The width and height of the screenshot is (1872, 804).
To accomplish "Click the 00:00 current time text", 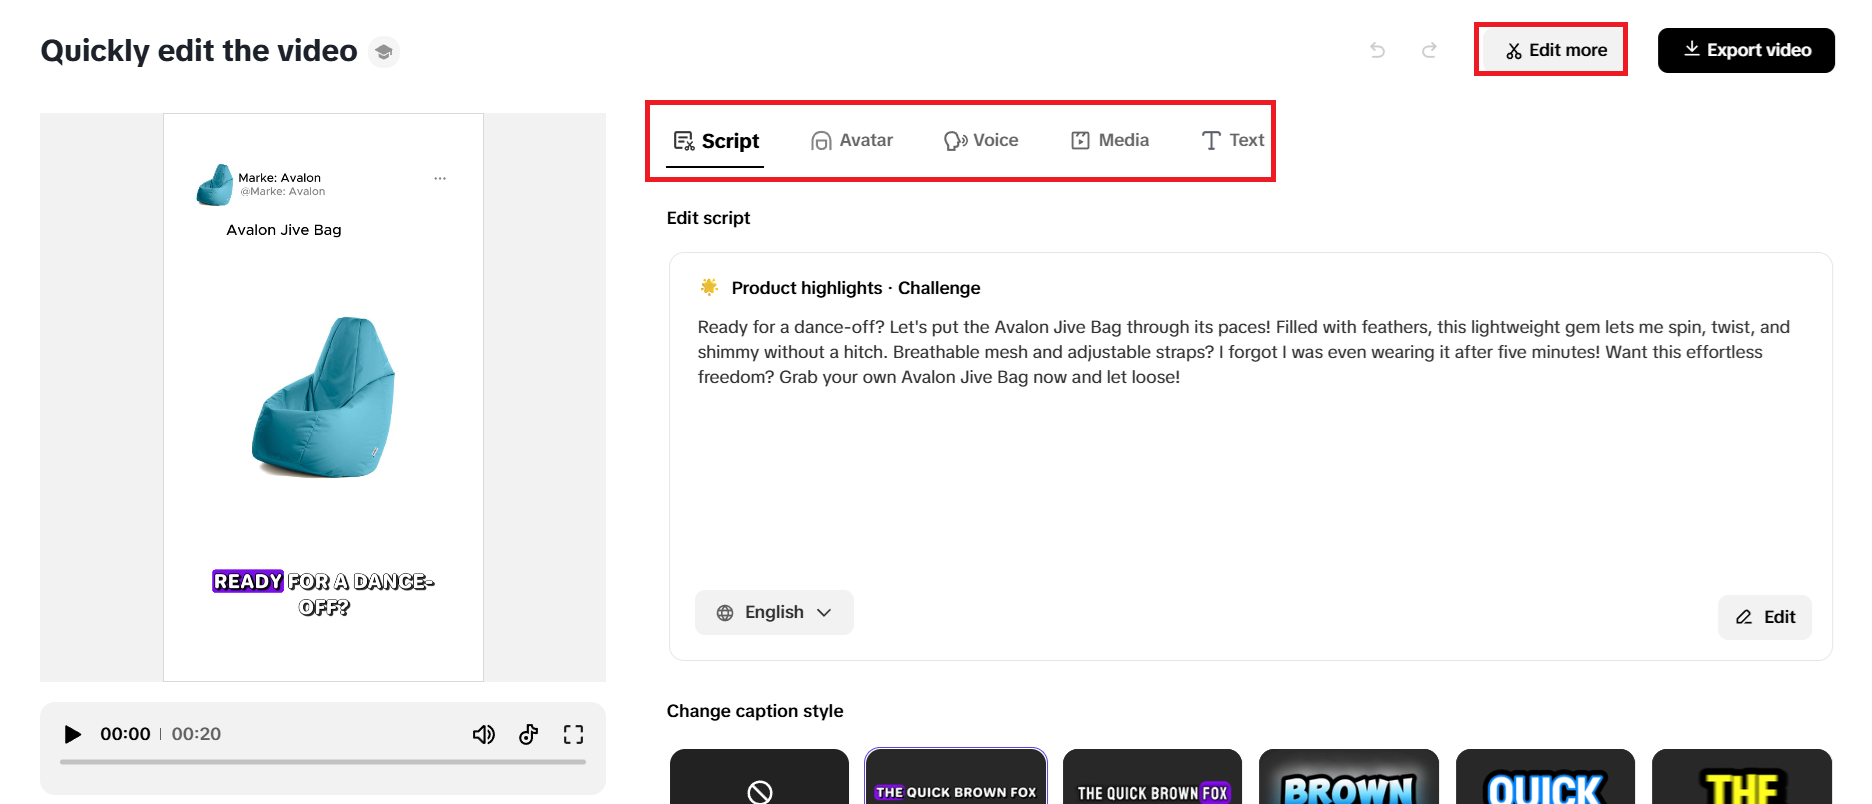I will pos(125,734).
